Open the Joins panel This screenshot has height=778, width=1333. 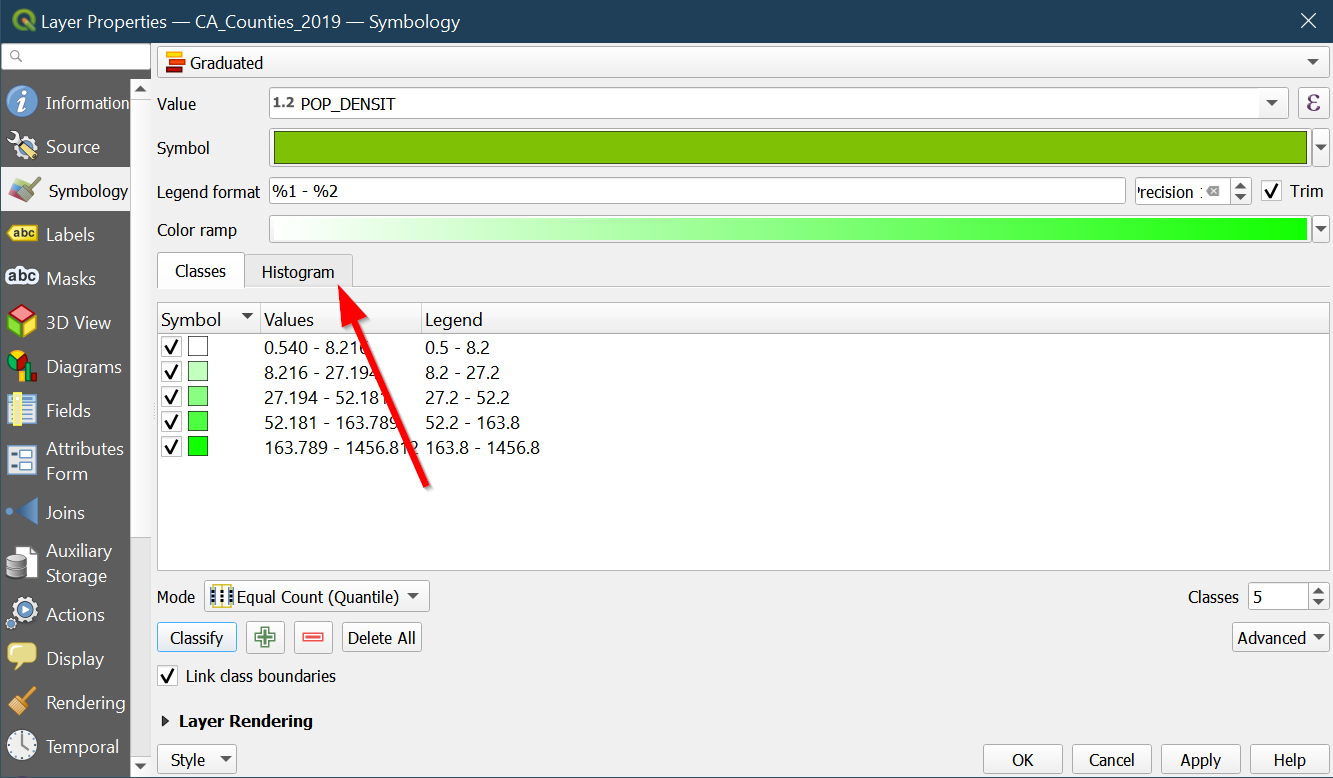click(x=64, y=512)
